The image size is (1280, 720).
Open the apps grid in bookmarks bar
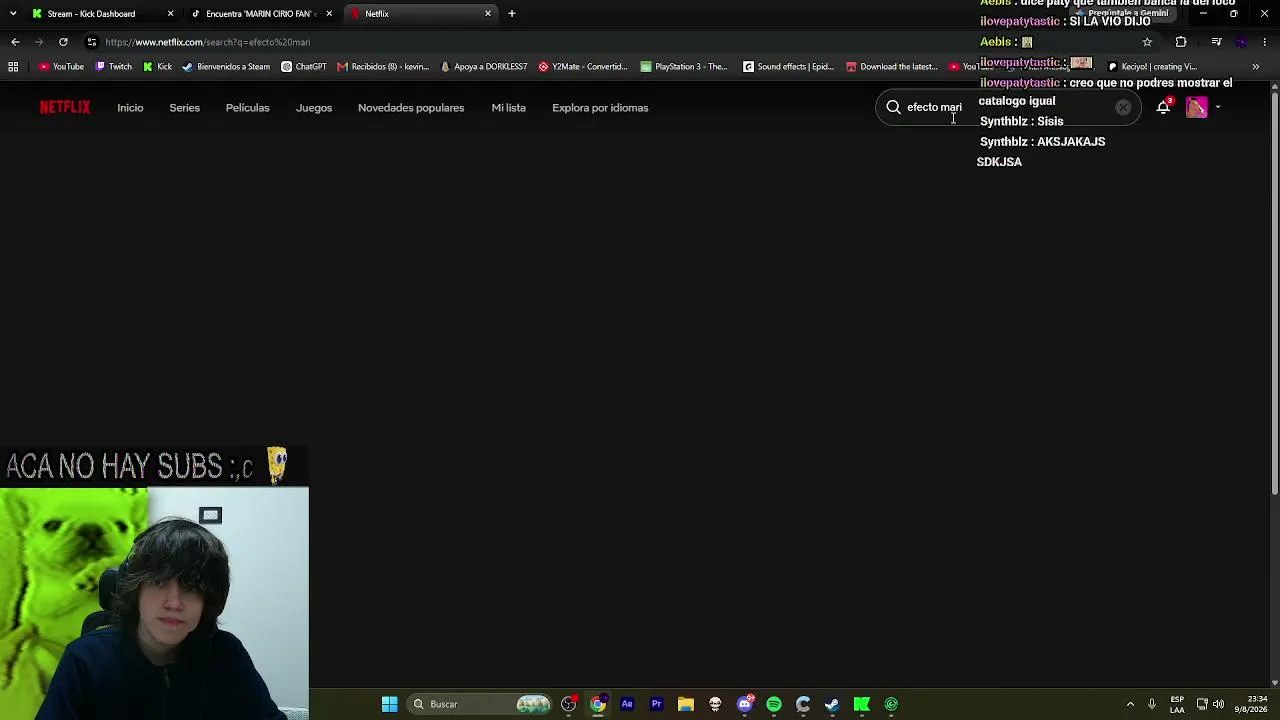point(13,67)
